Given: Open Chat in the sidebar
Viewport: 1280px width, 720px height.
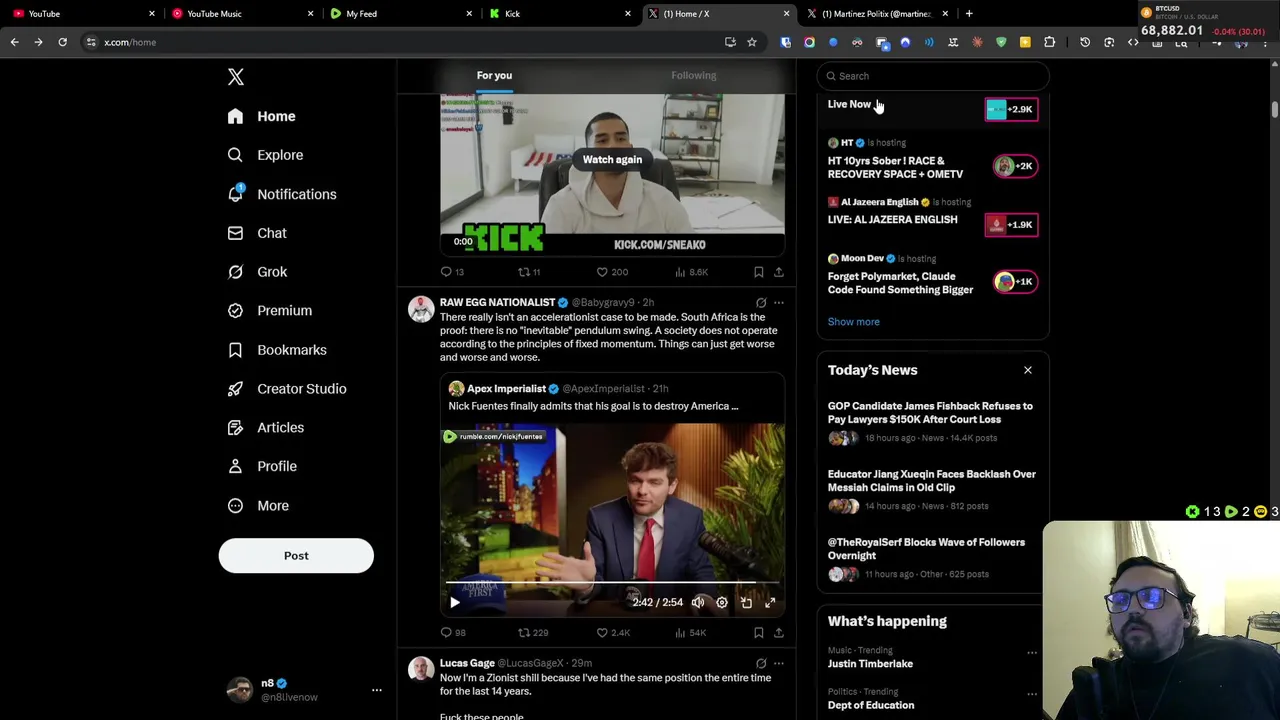Looking at the screenshot, I should [x=257, y=233].
